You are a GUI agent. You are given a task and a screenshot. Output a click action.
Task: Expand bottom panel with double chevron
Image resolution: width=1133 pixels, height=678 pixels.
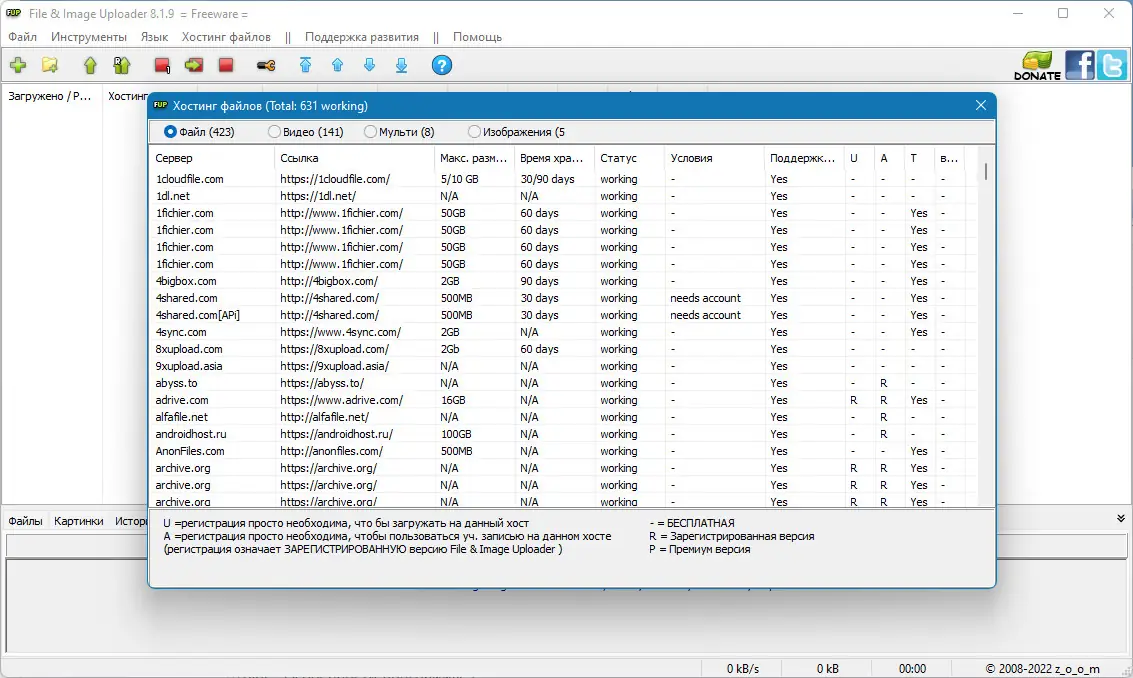pos(1121,518)
